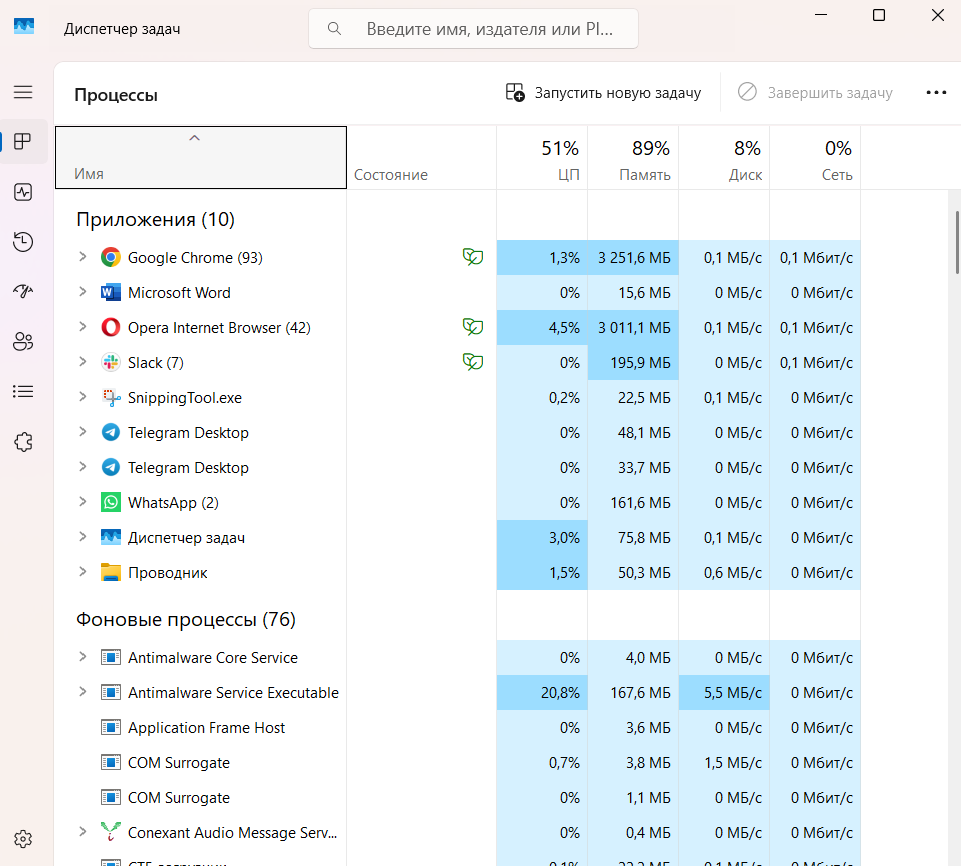961x866 pixels.
Task: Click the Task Manager app icon in title bar
Action: click(24, 27)
